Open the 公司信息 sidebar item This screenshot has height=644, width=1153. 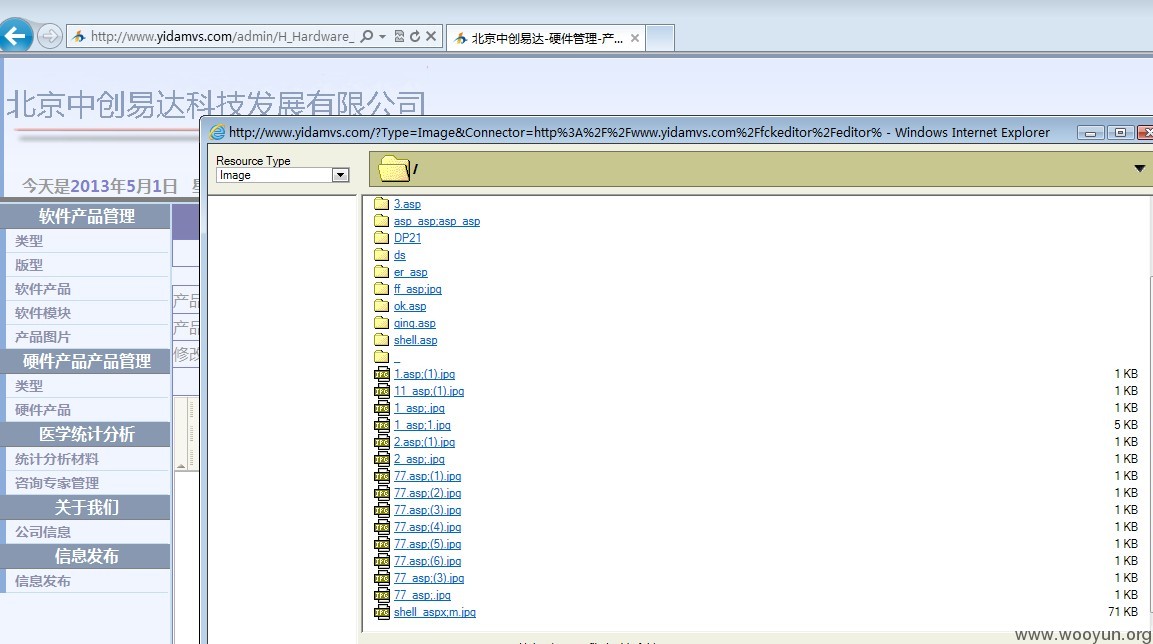(43, 532)
